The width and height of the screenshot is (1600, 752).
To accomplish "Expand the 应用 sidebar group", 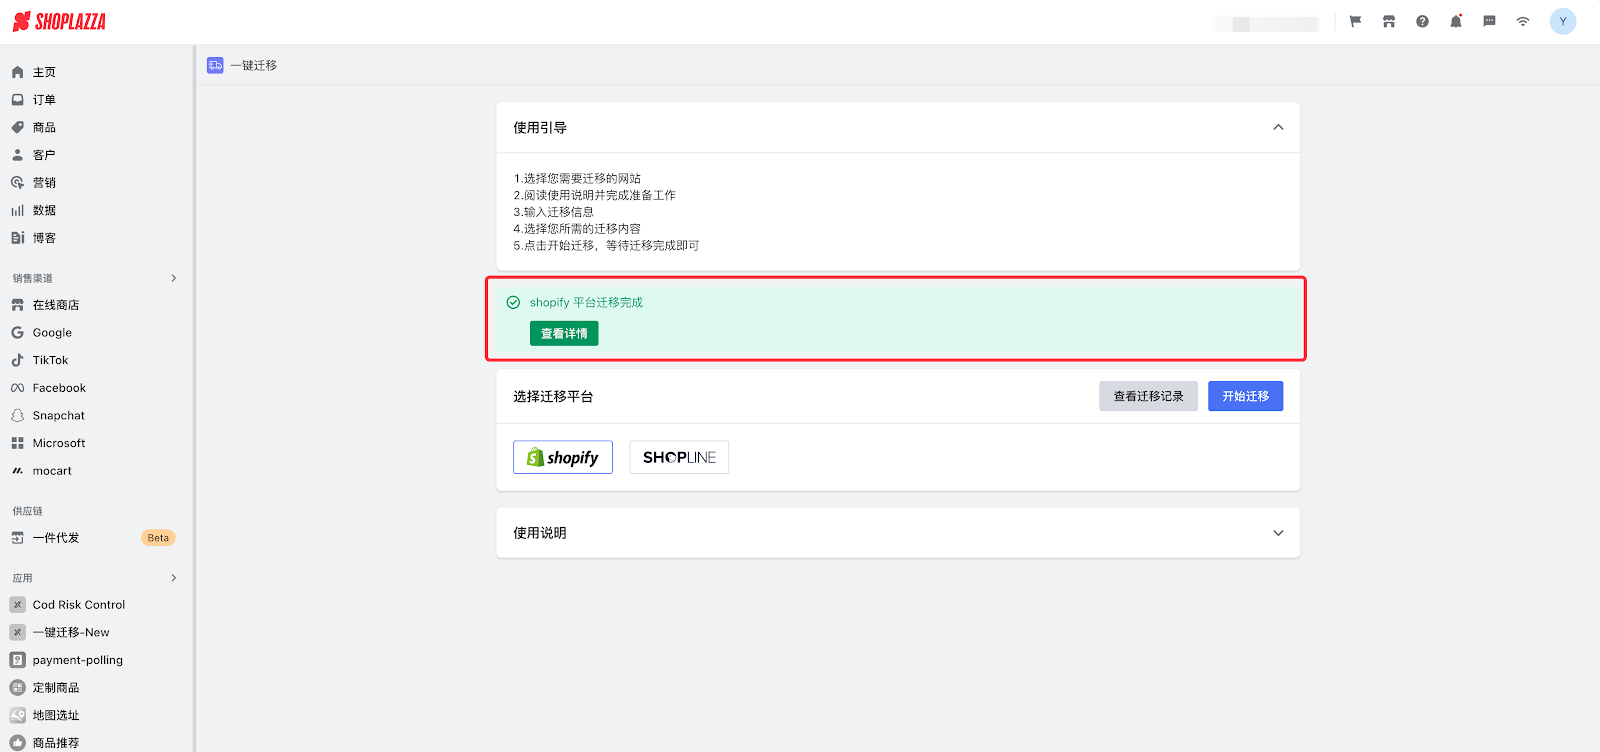I will (x=173, y=578).
